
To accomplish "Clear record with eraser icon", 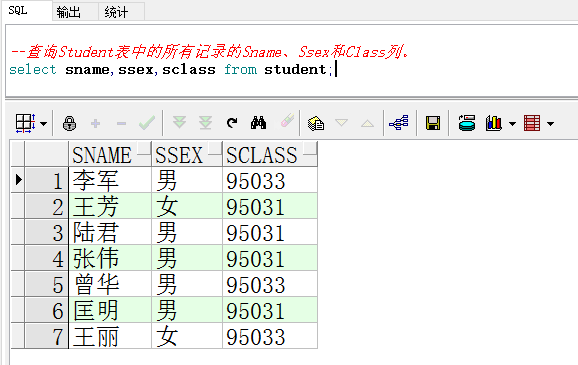I will coord(287,121).
